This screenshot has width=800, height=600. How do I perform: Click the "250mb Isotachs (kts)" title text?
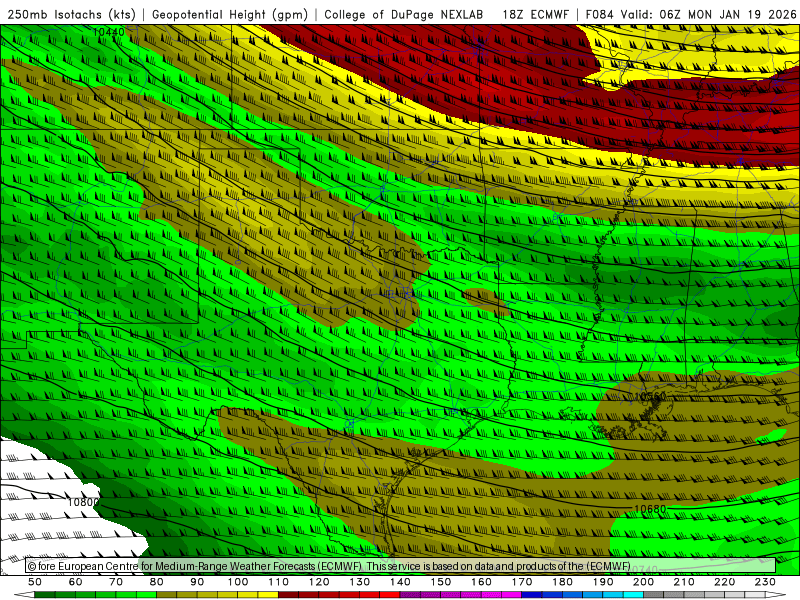point(71,14)
